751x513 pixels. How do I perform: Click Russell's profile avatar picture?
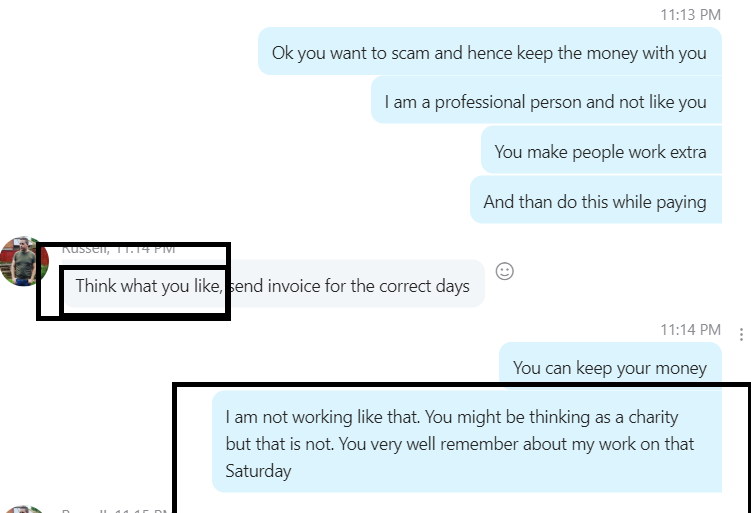24,261
